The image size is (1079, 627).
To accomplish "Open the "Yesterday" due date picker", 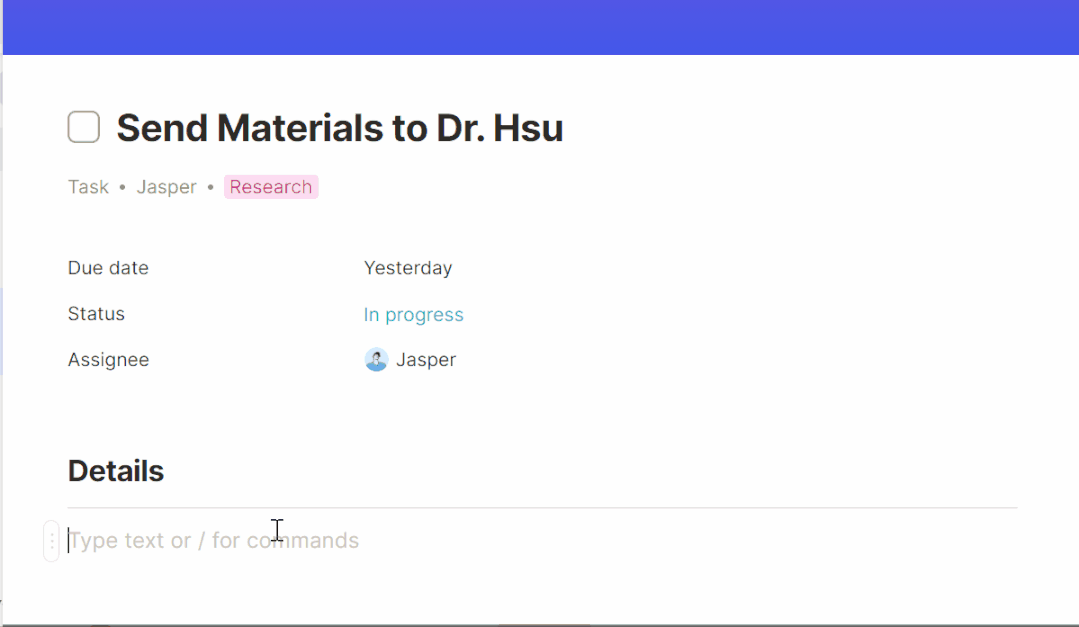I will [x=408, y=268].
